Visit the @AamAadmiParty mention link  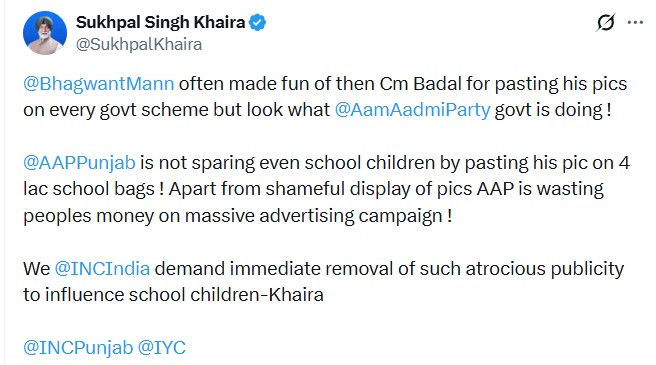point(413,110)
